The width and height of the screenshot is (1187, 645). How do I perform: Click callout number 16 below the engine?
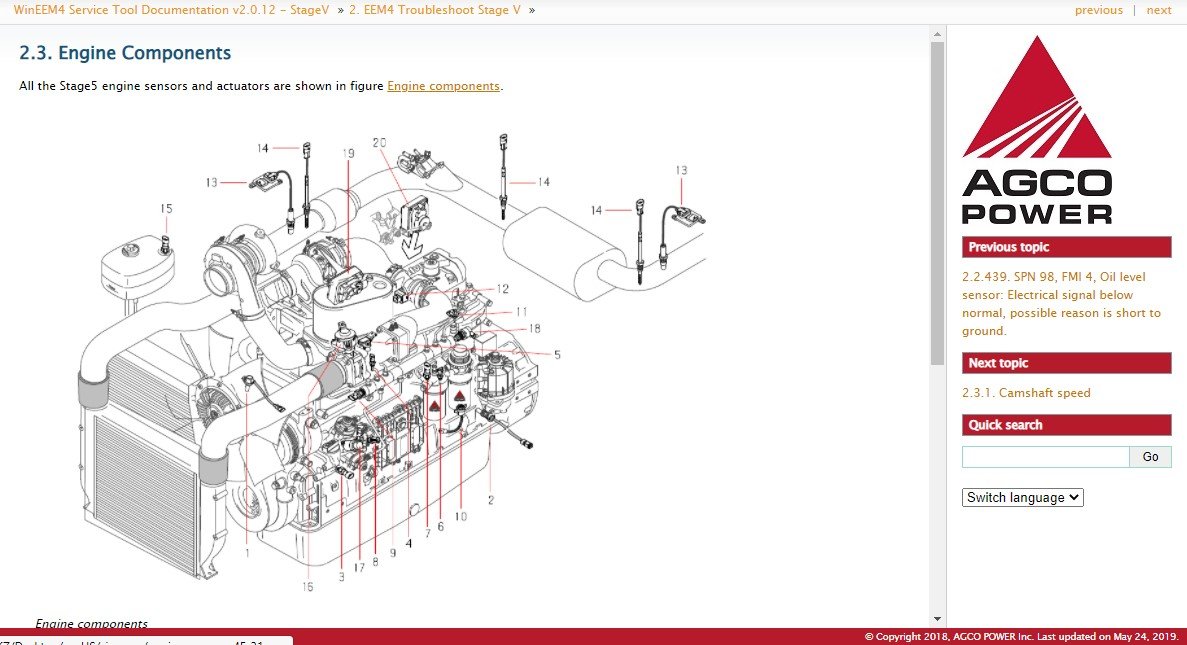click(307, 587)
